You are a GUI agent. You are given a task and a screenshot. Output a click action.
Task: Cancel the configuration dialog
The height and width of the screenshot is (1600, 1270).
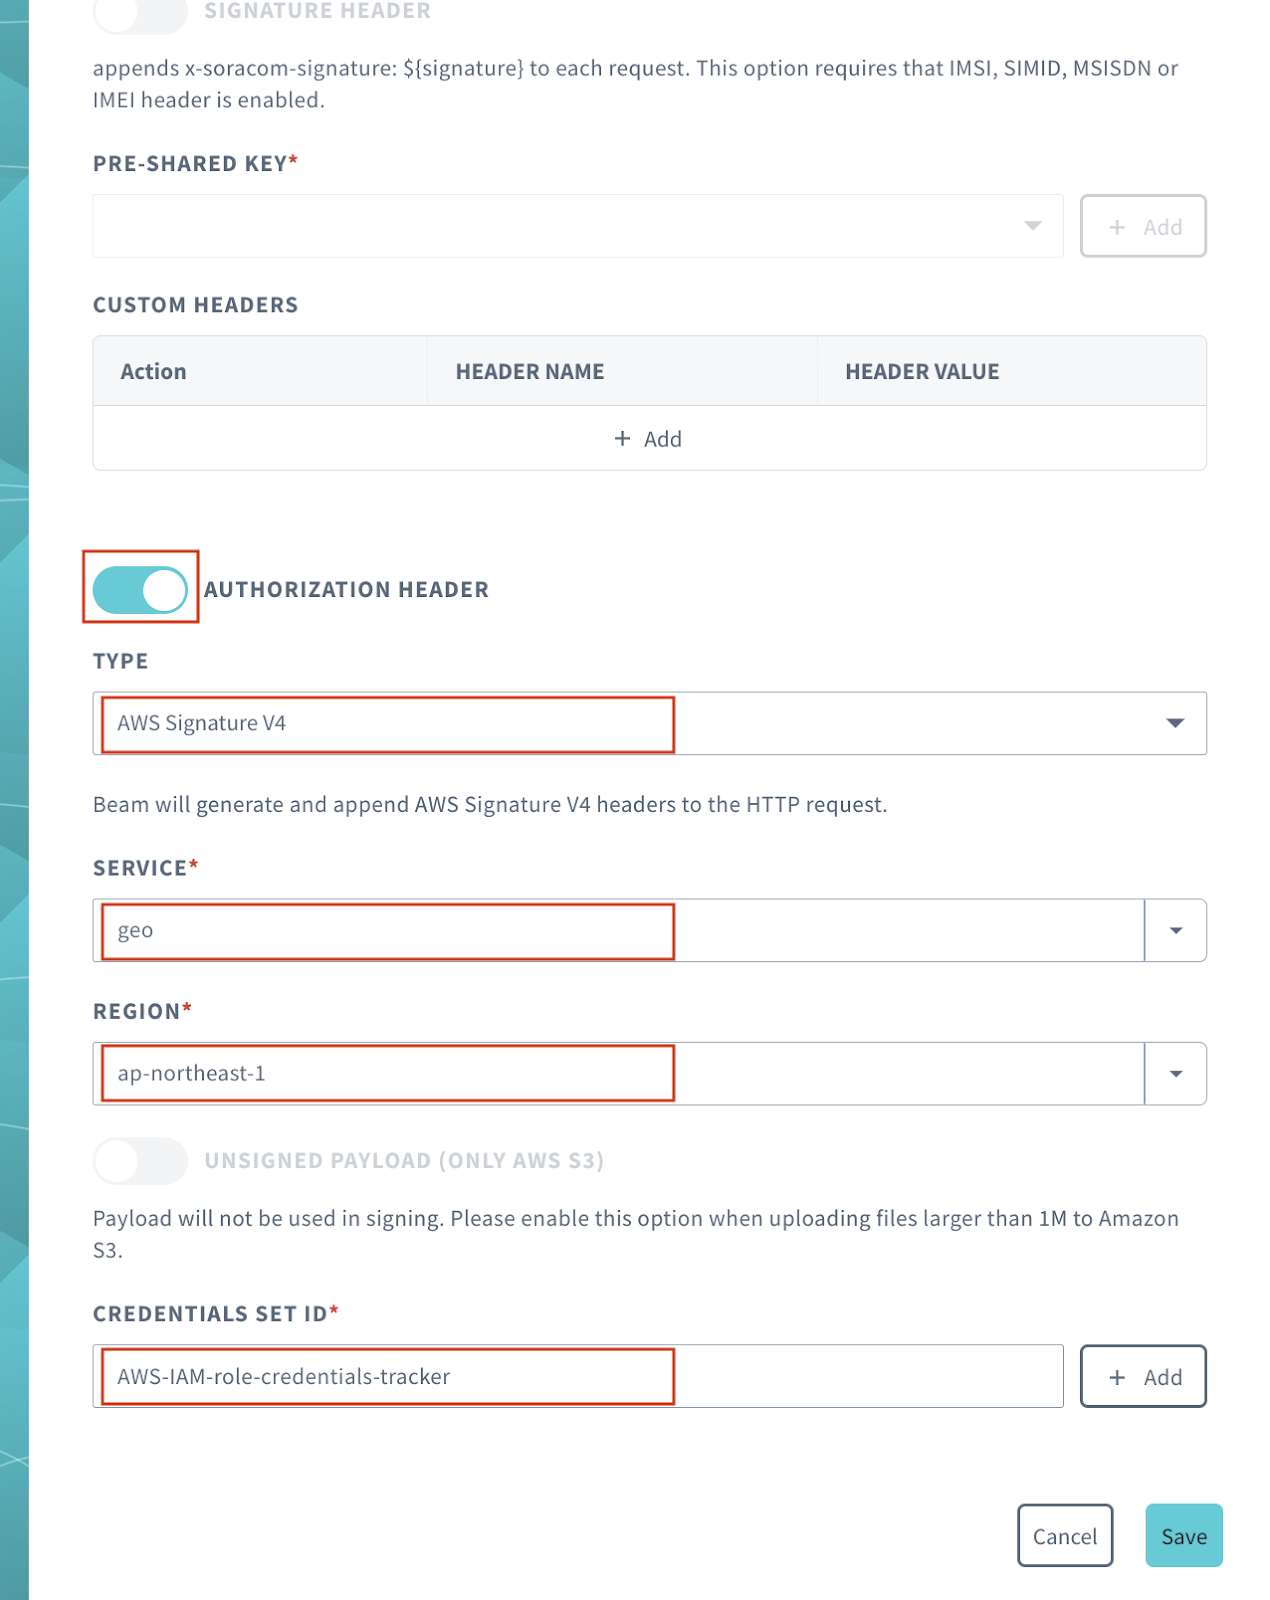coord(1065,1536)
